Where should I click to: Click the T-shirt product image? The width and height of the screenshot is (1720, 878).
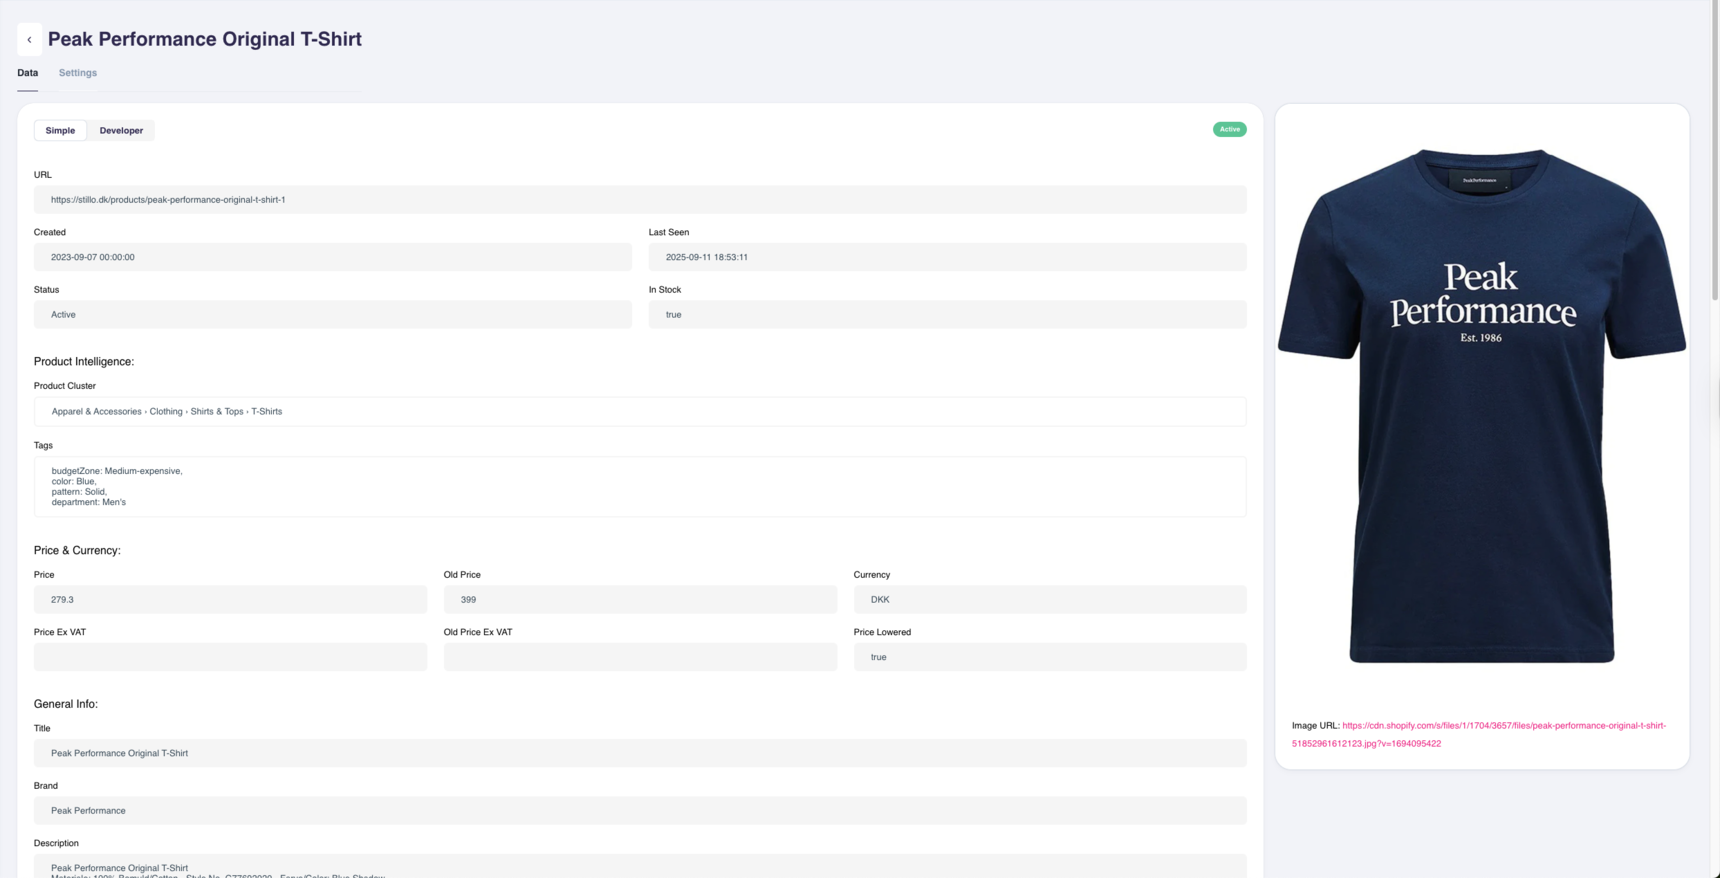pyautogui.click(x=1481, y=405)
